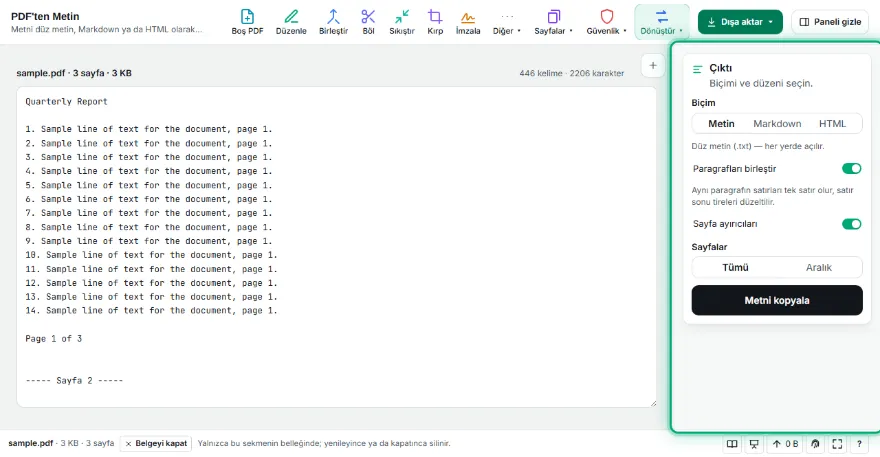Click the Paneli gizle button
This screenshot has width=880, height=457.
[x=830, y=22]
